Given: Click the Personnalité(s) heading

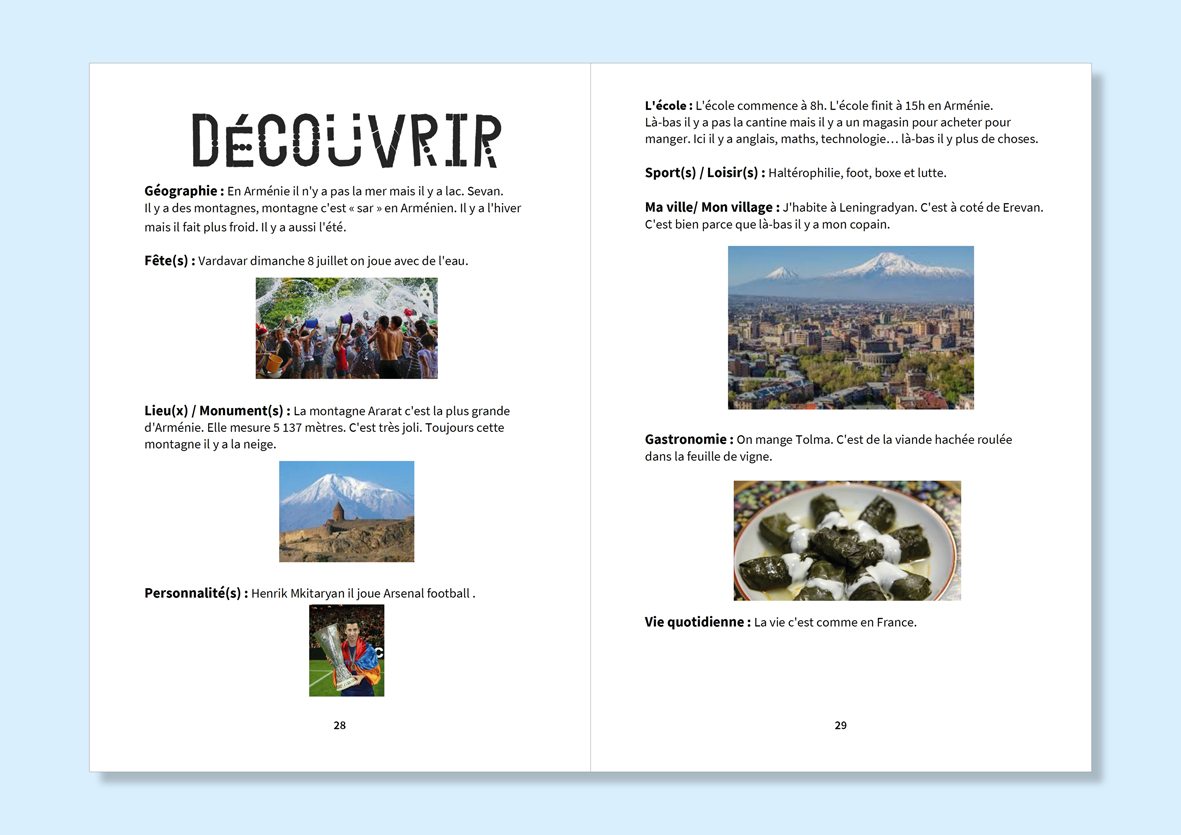Looking at the screenshot, I should coord(196,593).
